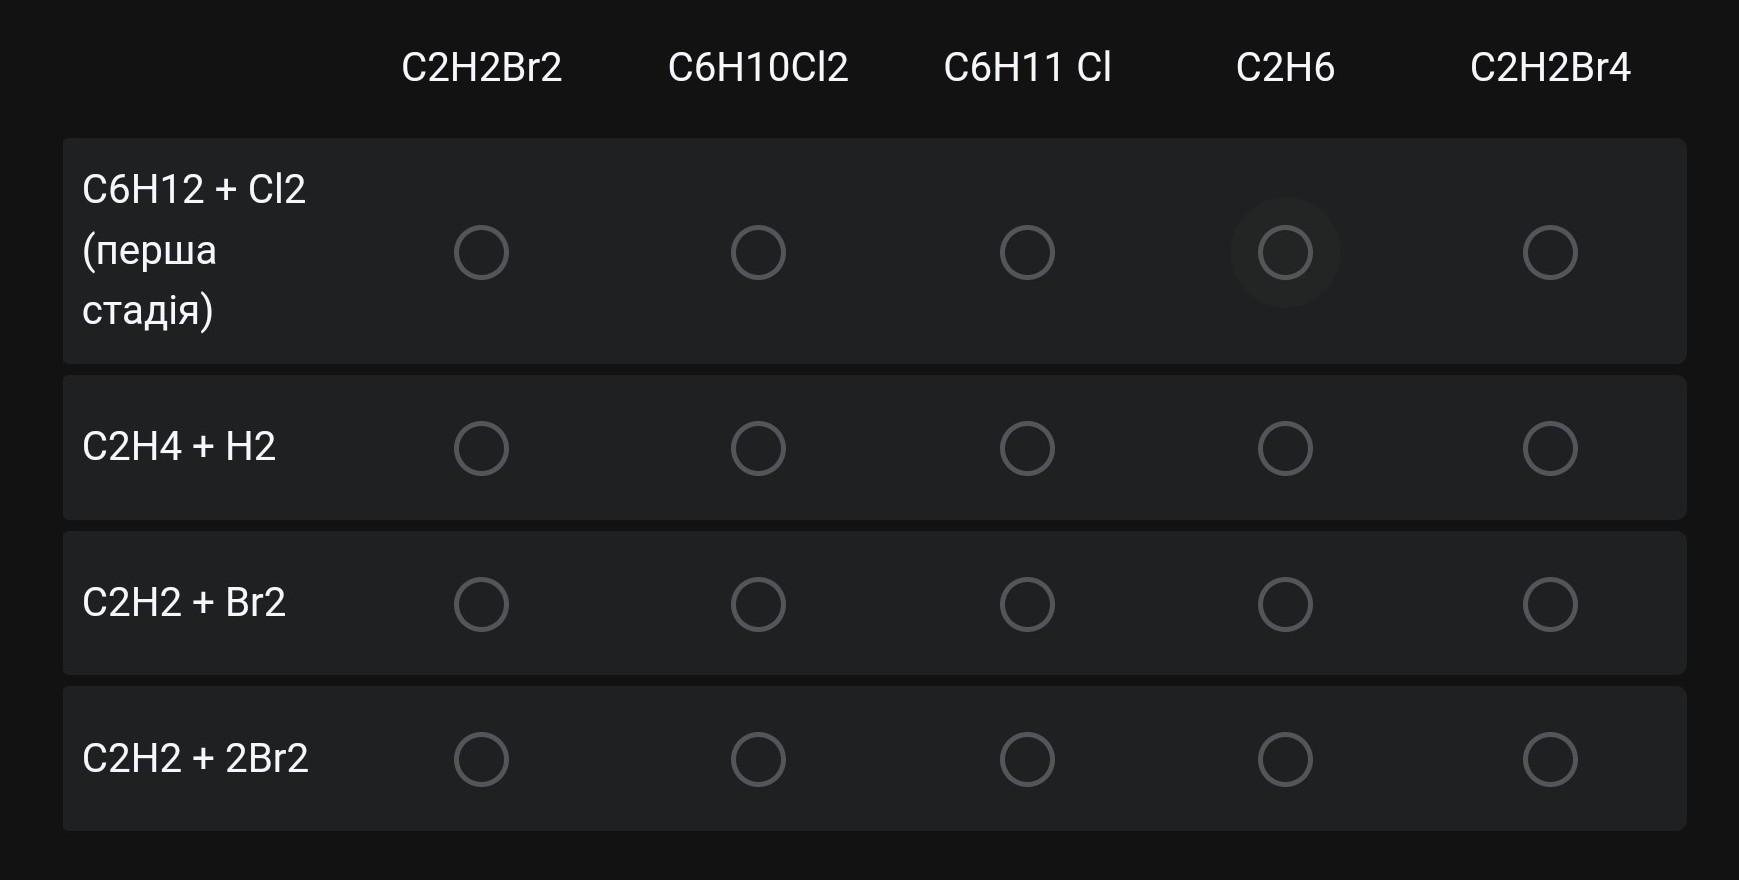Select C6H10Cl2 for the C2H4 + H2 row
Viewport: 1739px width, 880px height.
[758, 448]
